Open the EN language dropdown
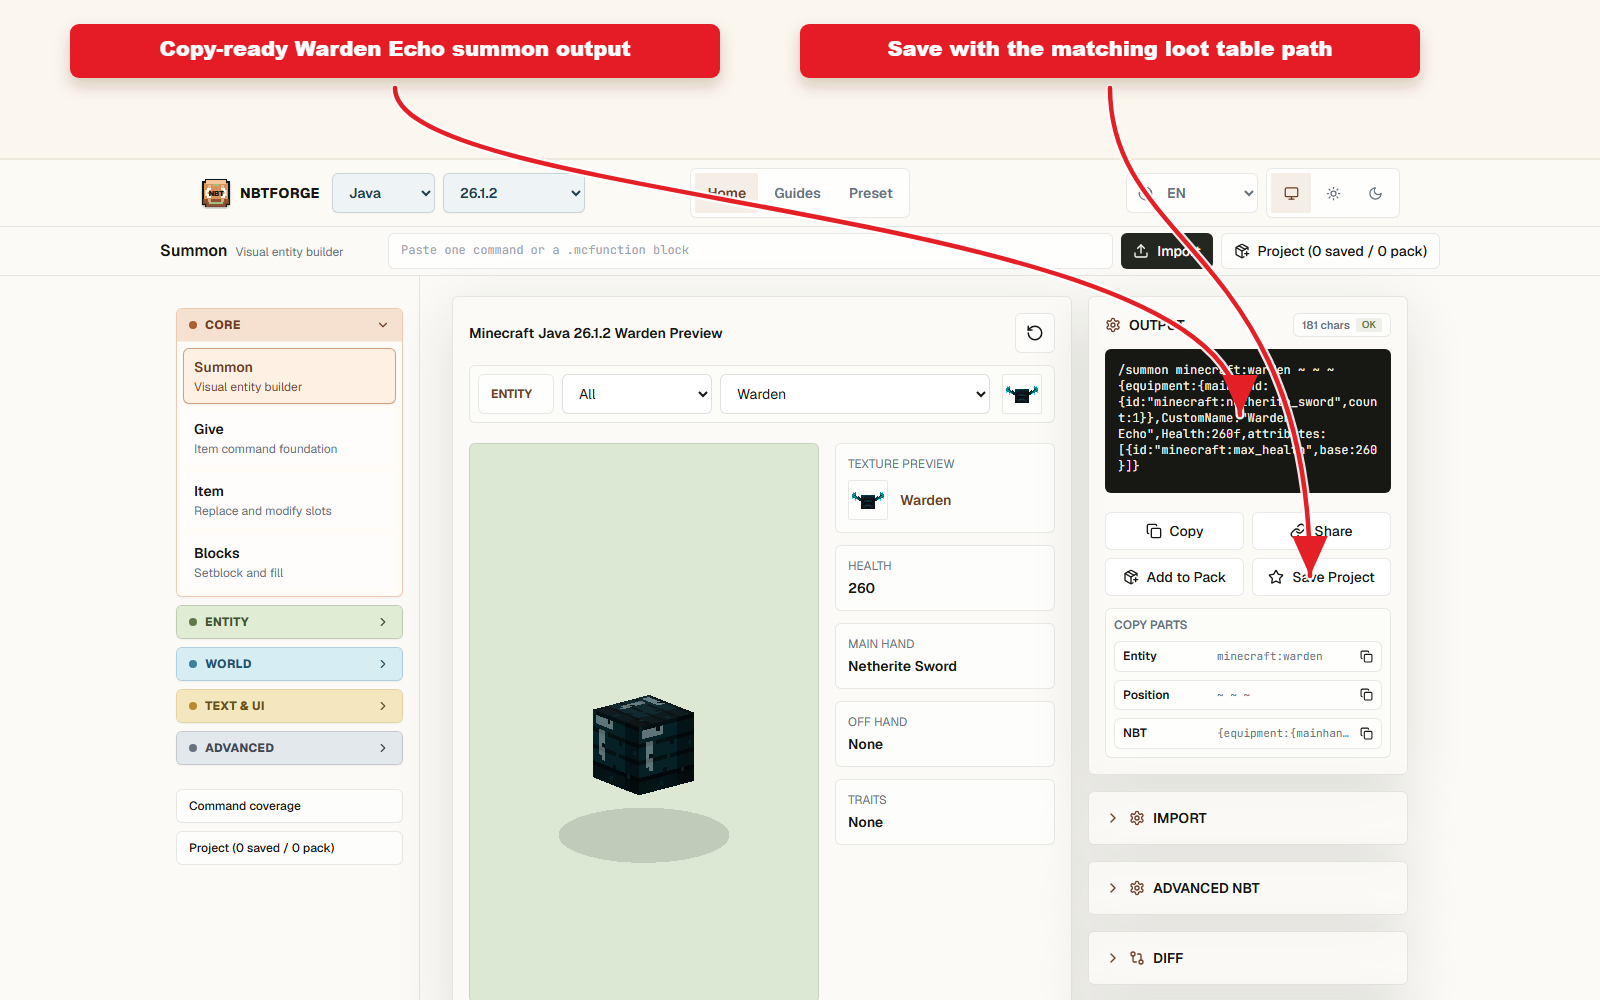Image resolution: width=1600 pixels, height=1000 pixels. click(1192, 193)
